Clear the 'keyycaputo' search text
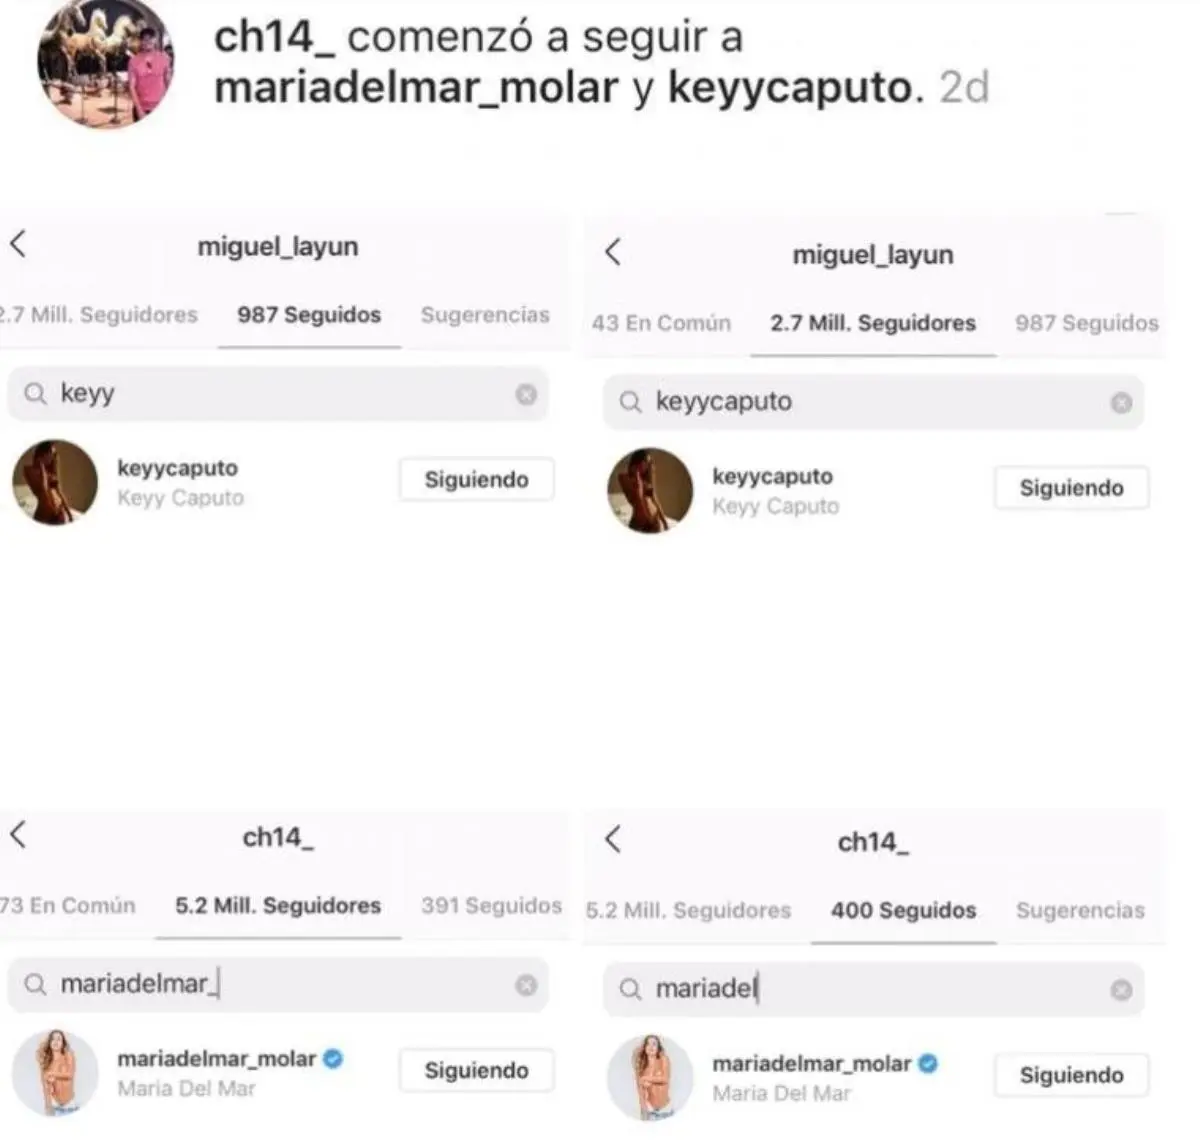 (x=1121, y=402)
